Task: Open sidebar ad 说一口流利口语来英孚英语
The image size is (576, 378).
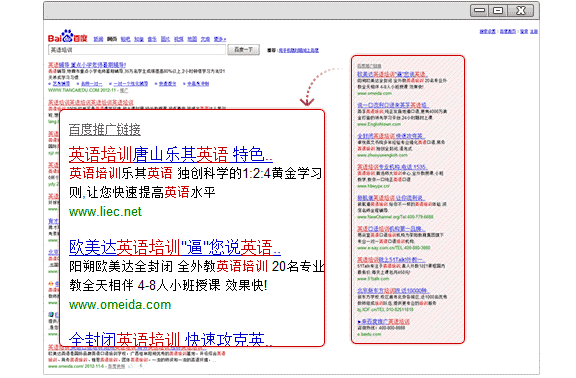Action: click(393, 105)
